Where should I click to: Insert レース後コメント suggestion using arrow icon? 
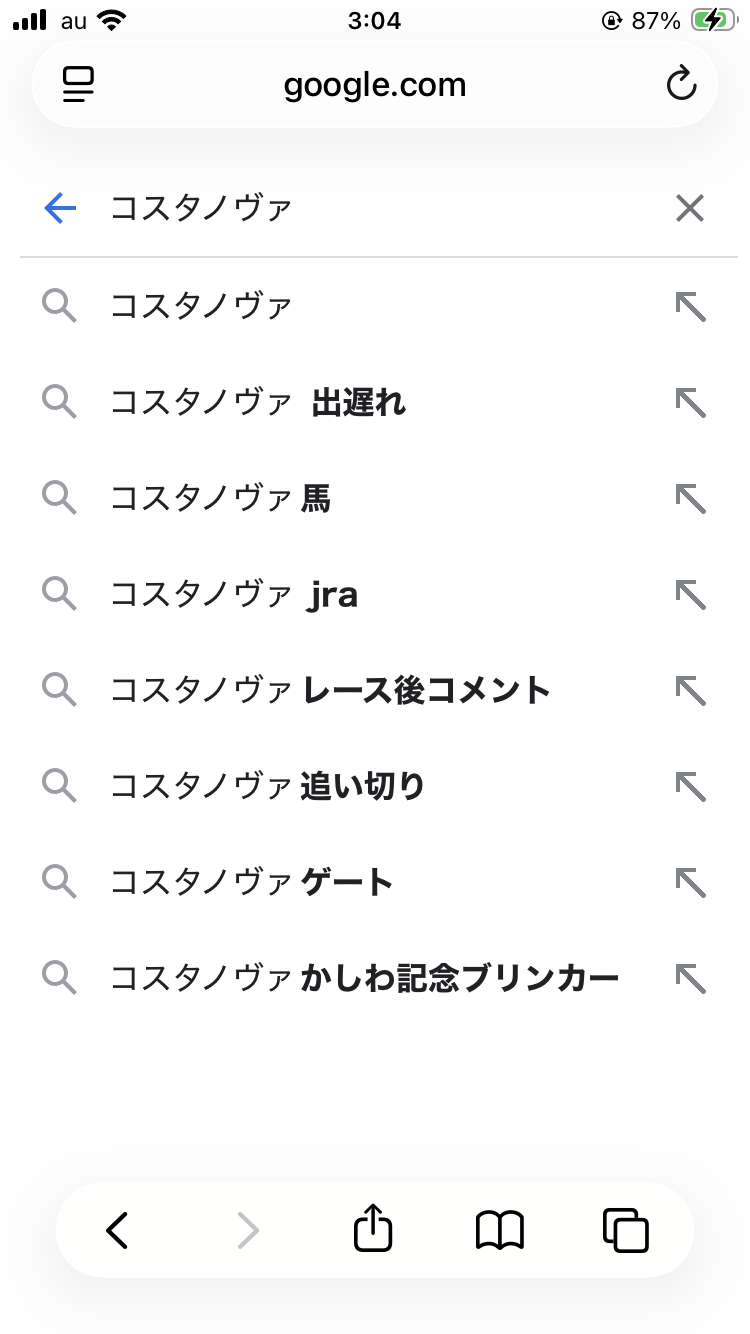click(x=690, y=691)
